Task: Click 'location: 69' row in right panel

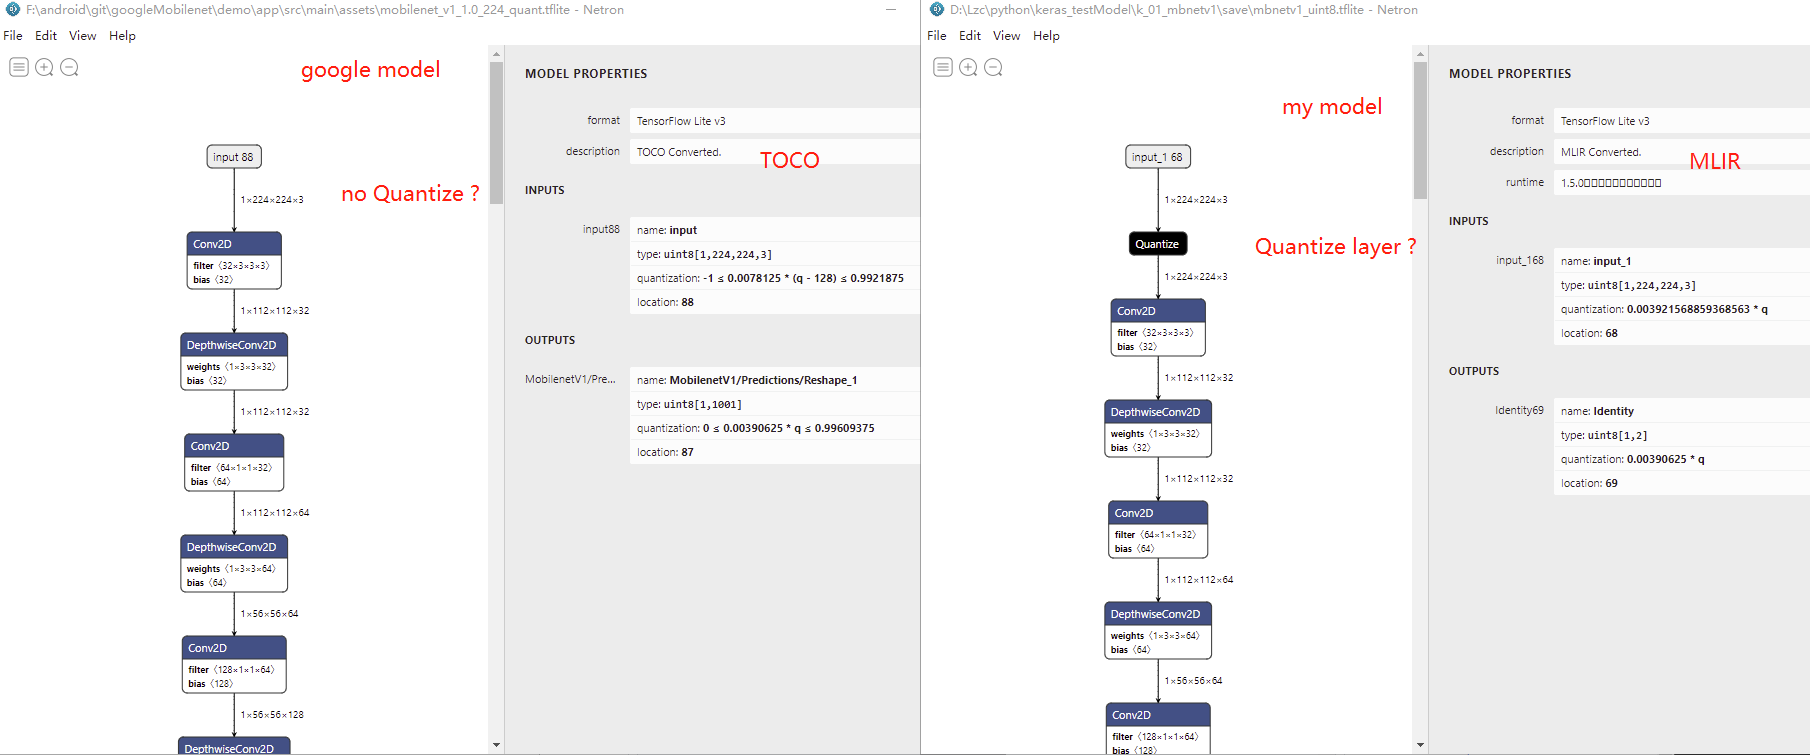Action: click(1682, 483)
